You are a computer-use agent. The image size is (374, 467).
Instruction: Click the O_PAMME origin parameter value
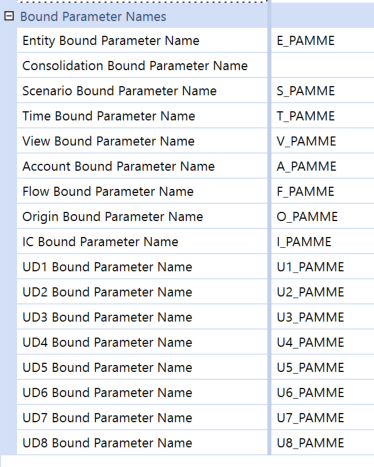[x=323, y=217]
